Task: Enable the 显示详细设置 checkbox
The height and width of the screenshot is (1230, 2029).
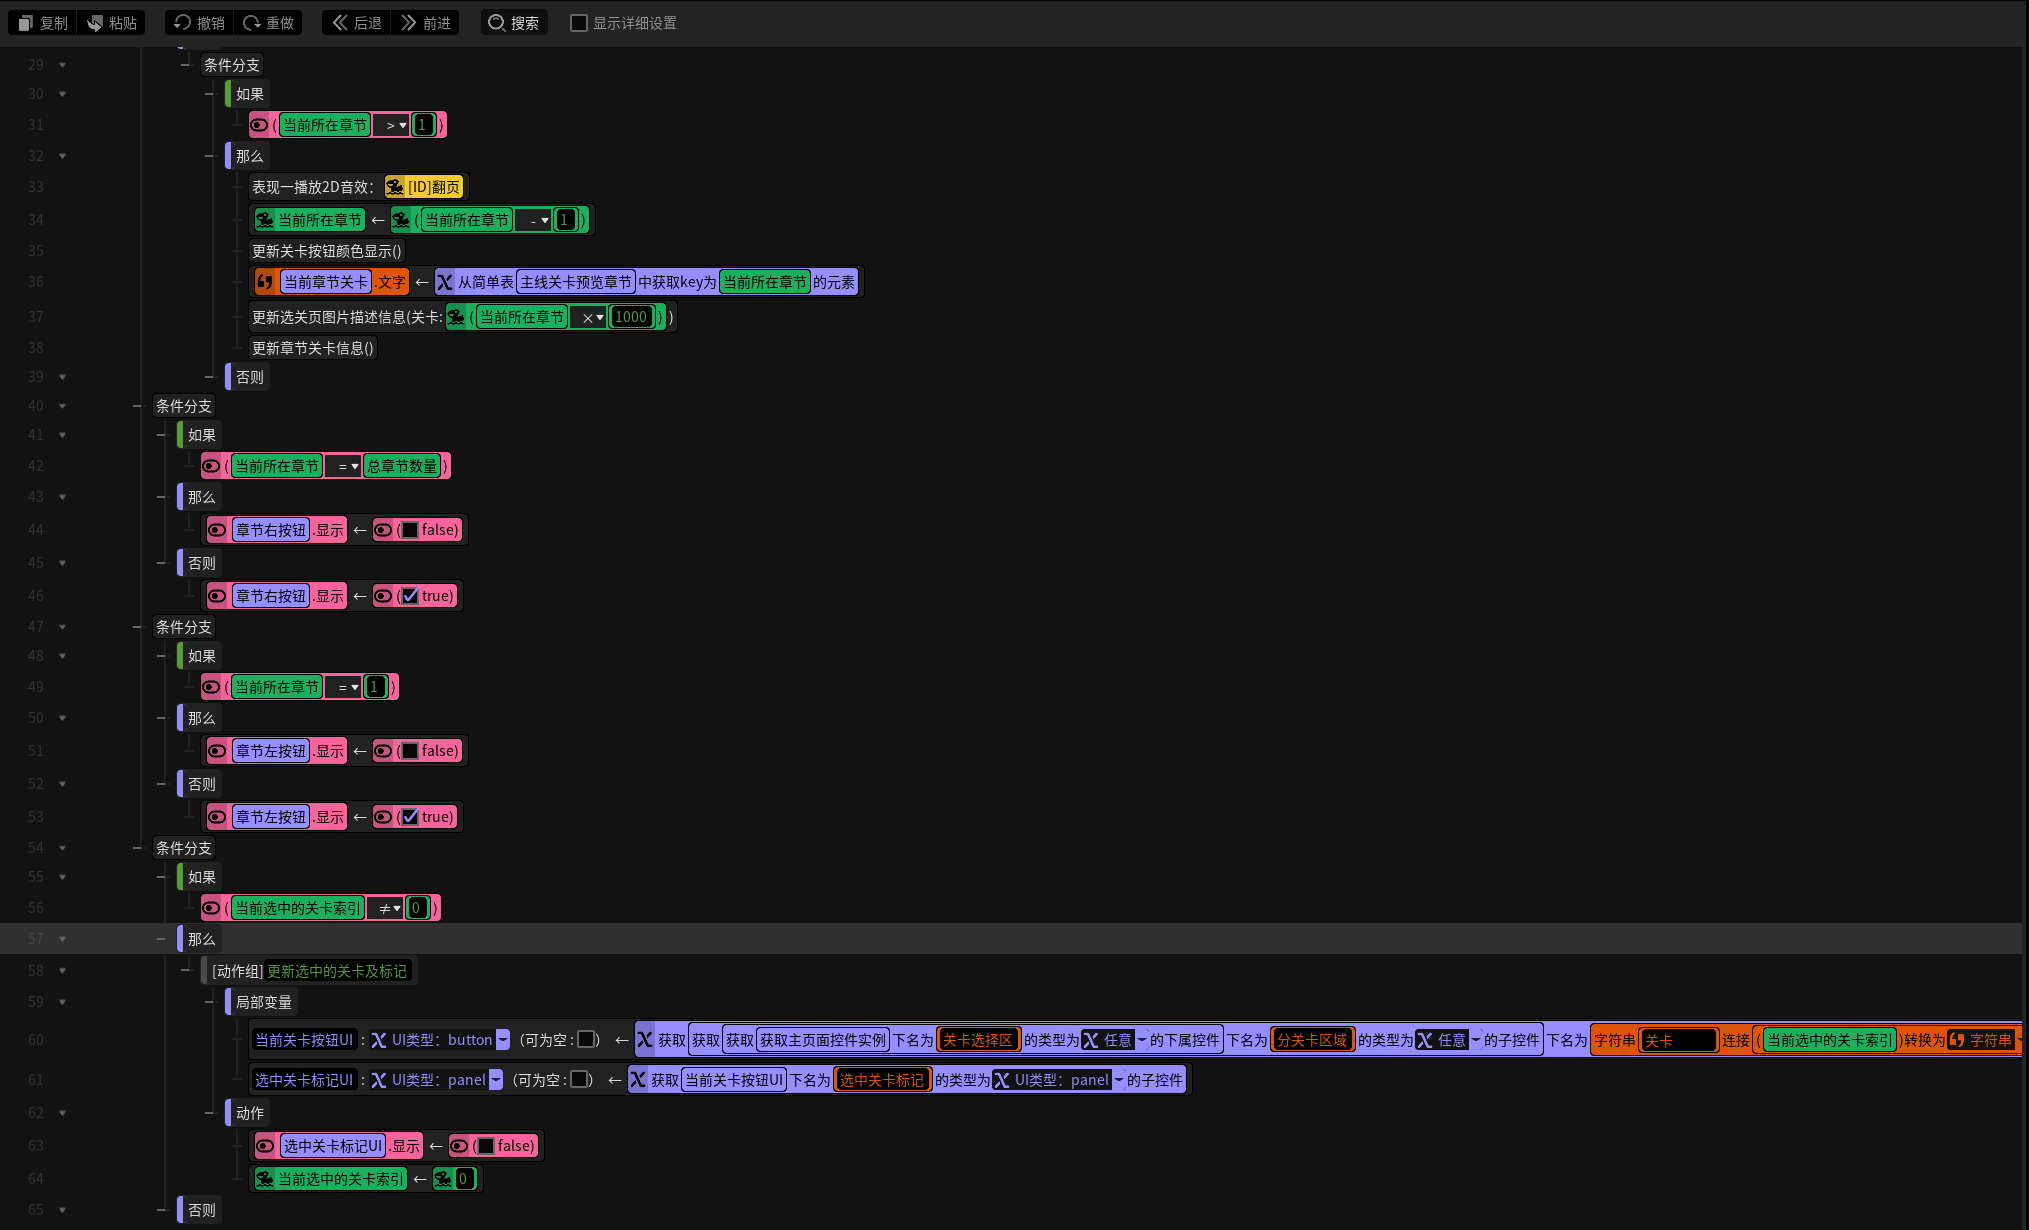Action: coord(578,23)
